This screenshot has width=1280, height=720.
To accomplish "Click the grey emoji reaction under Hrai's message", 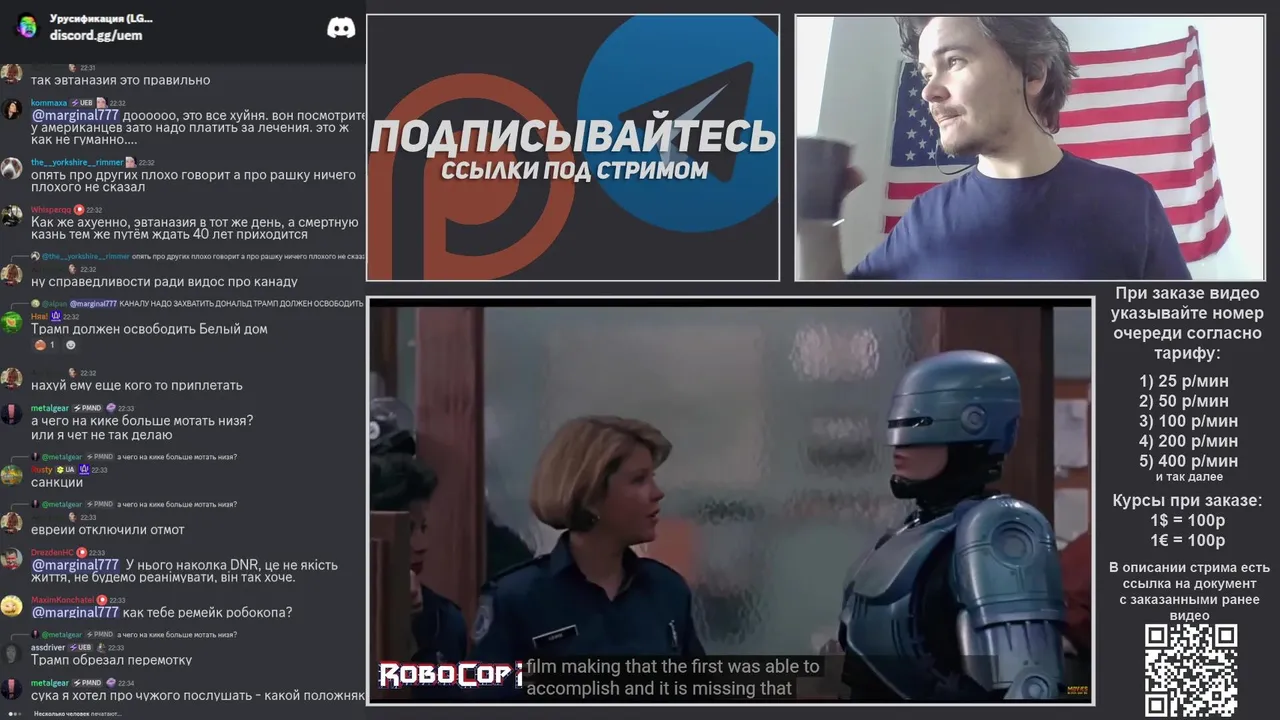I will (x=71, y=345).
